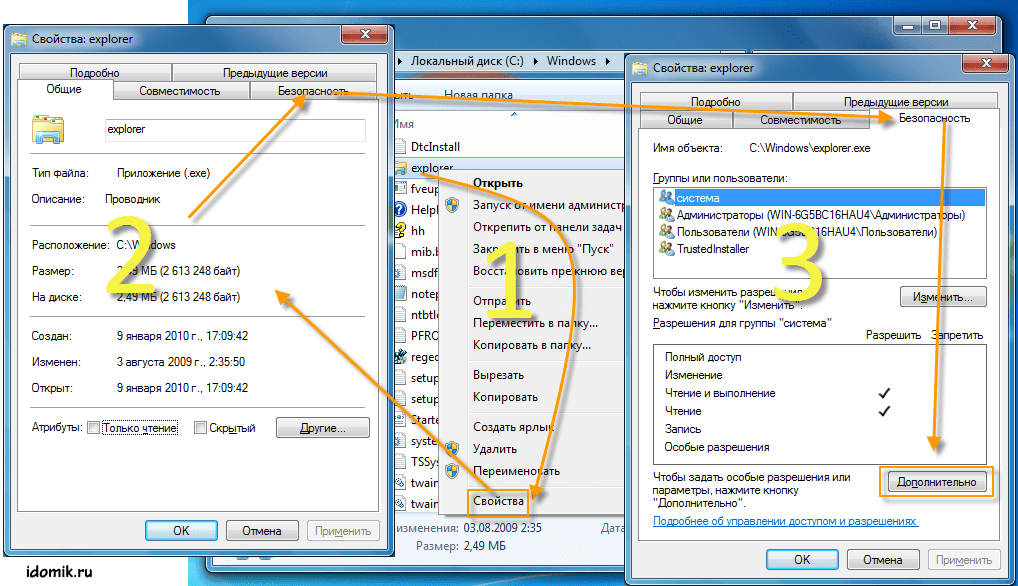Click the Другие... attributes button
Image resolution: width=1018 pixels, height=586 pixels.
323,428
